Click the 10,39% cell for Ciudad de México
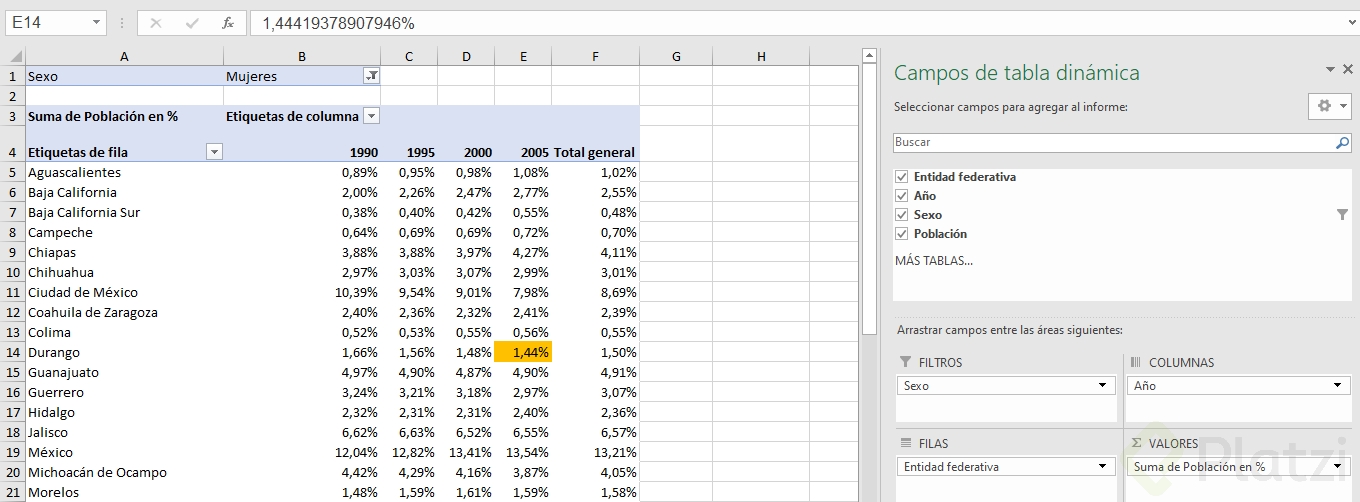The image size is (1360, 502). tap(302, 292)
